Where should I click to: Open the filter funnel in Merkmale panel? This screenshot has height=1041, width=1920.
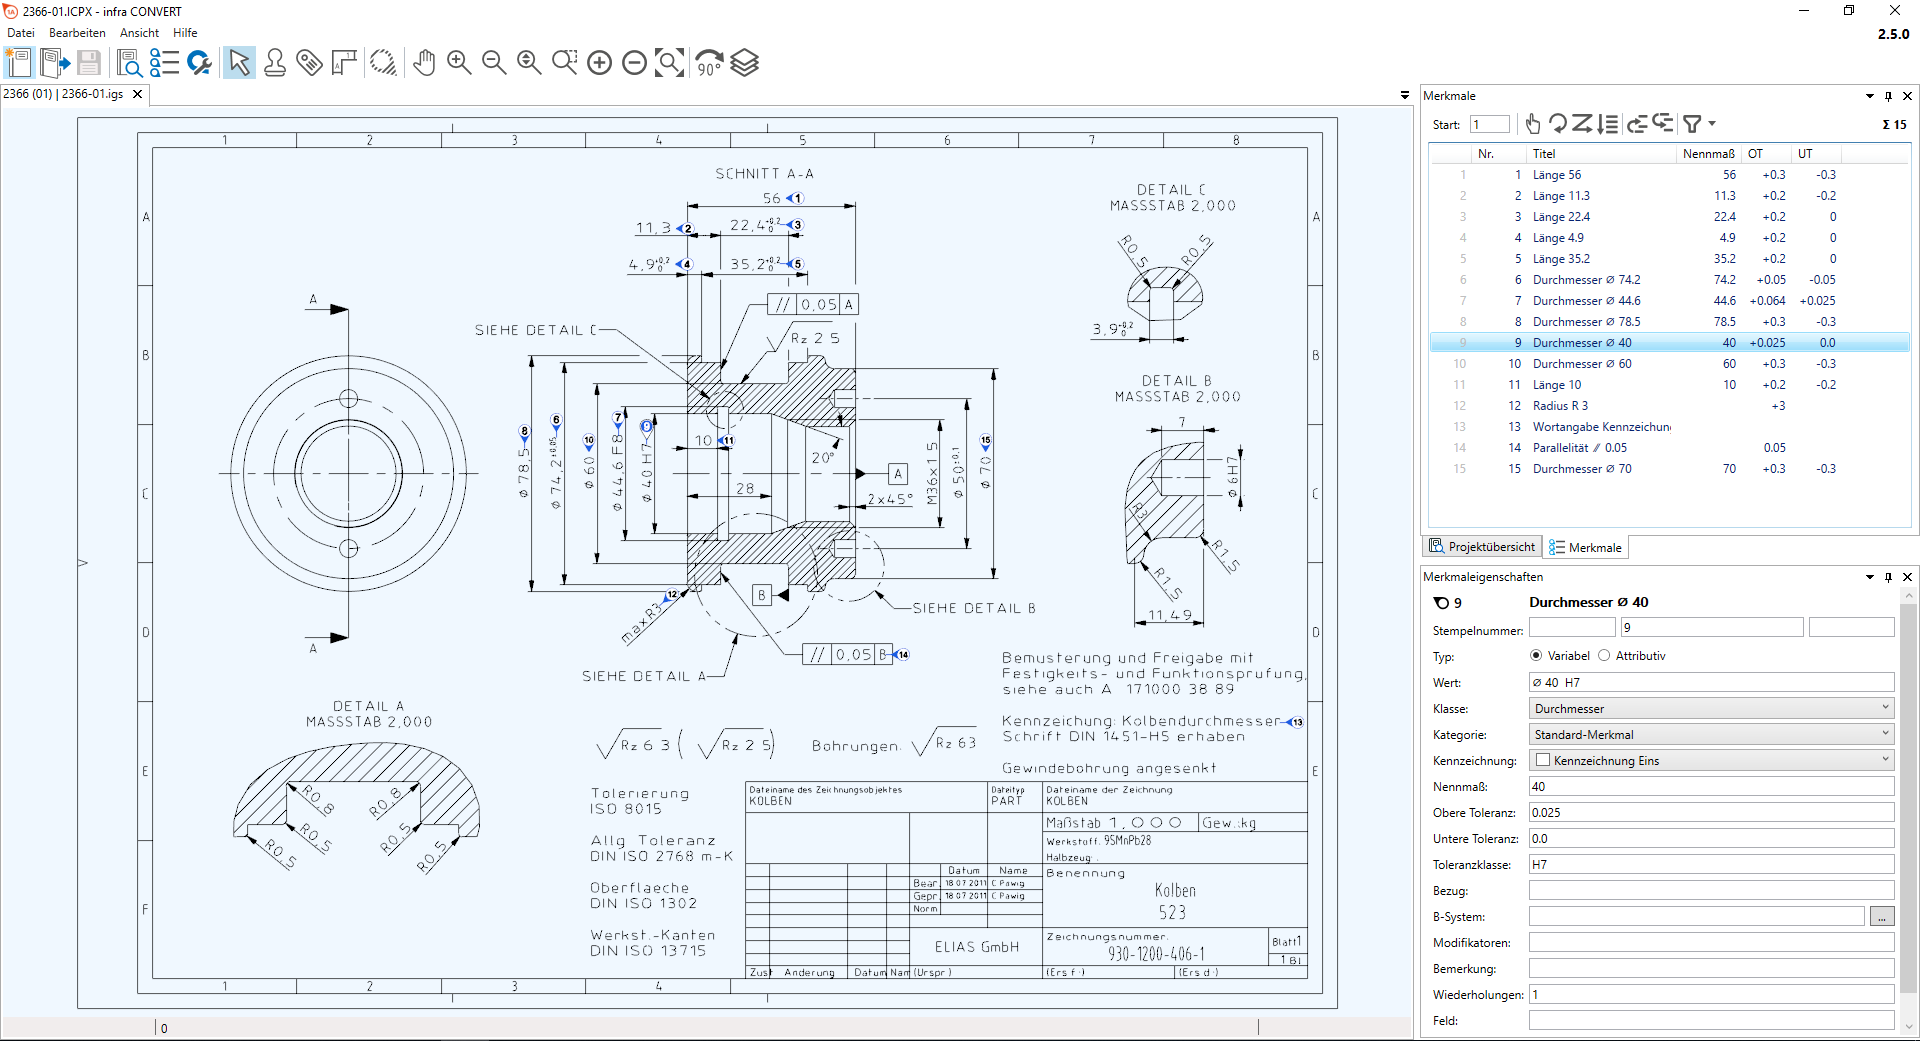(x=1692, y=124)
